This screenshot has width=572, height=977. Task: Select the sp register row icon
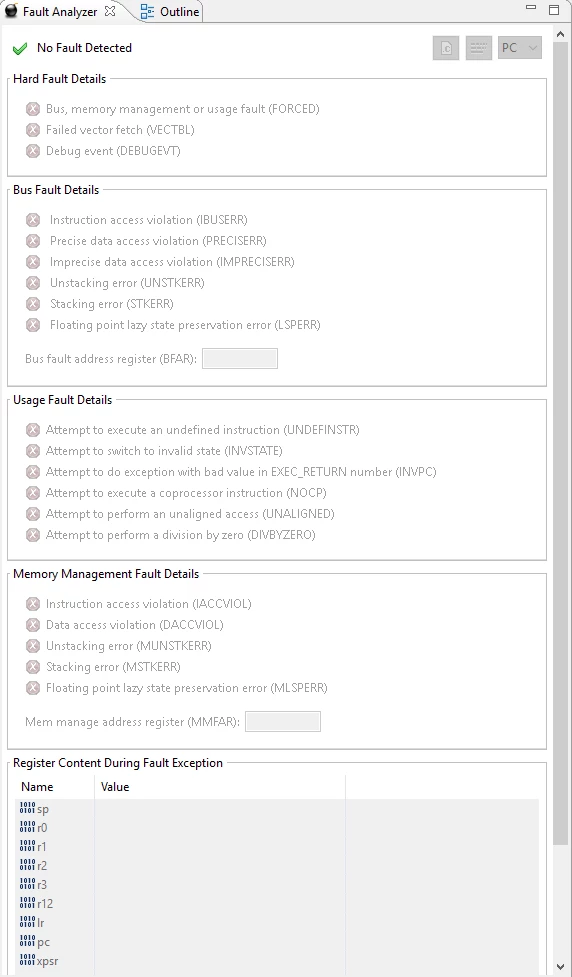click(27, 809)
